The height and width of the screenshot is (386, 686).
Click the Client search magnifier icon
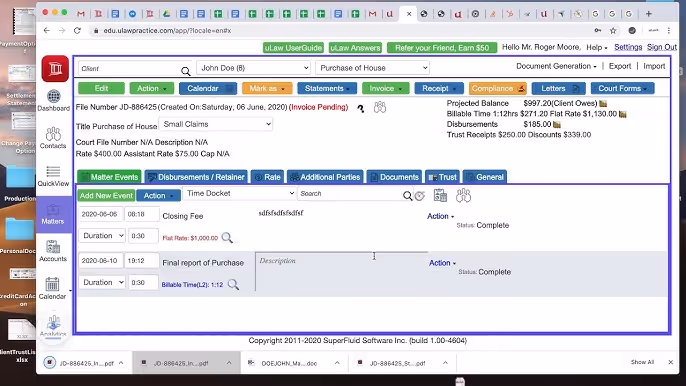(x=186, y=71)
